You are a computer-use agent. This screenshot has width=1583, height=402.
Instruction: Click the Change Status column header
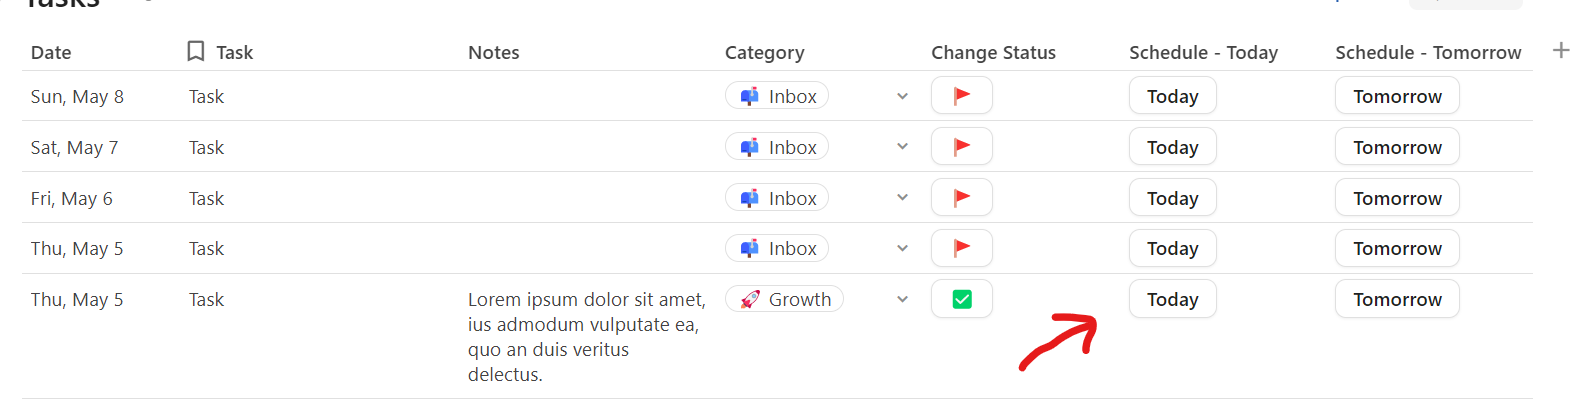point(993,52)
